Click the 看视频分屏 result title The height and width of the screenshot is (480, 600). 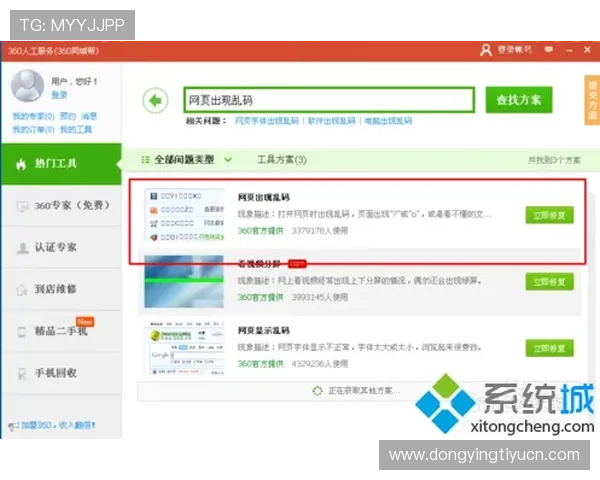[259, 264]
